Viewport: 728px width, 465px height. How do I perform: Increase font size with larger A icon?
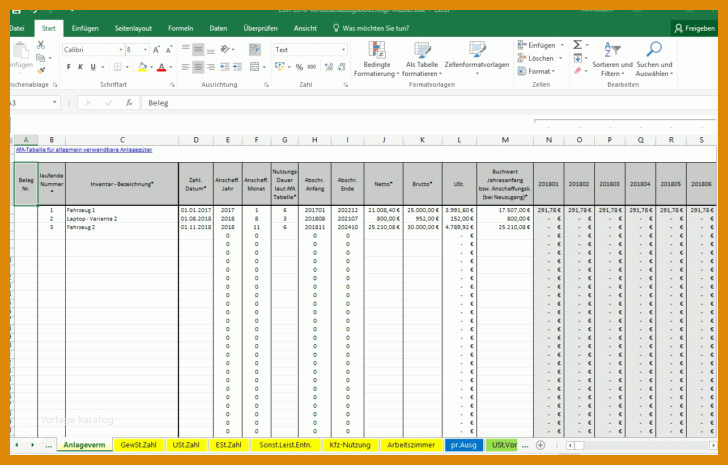156,50
